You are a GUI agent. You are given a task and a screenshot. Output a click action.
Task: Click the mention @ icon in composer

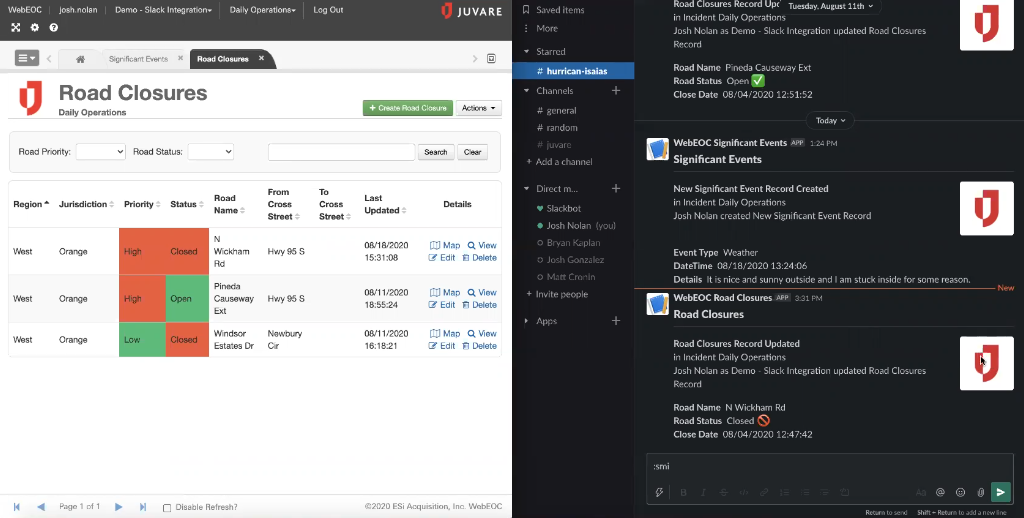tap(940, 493)
